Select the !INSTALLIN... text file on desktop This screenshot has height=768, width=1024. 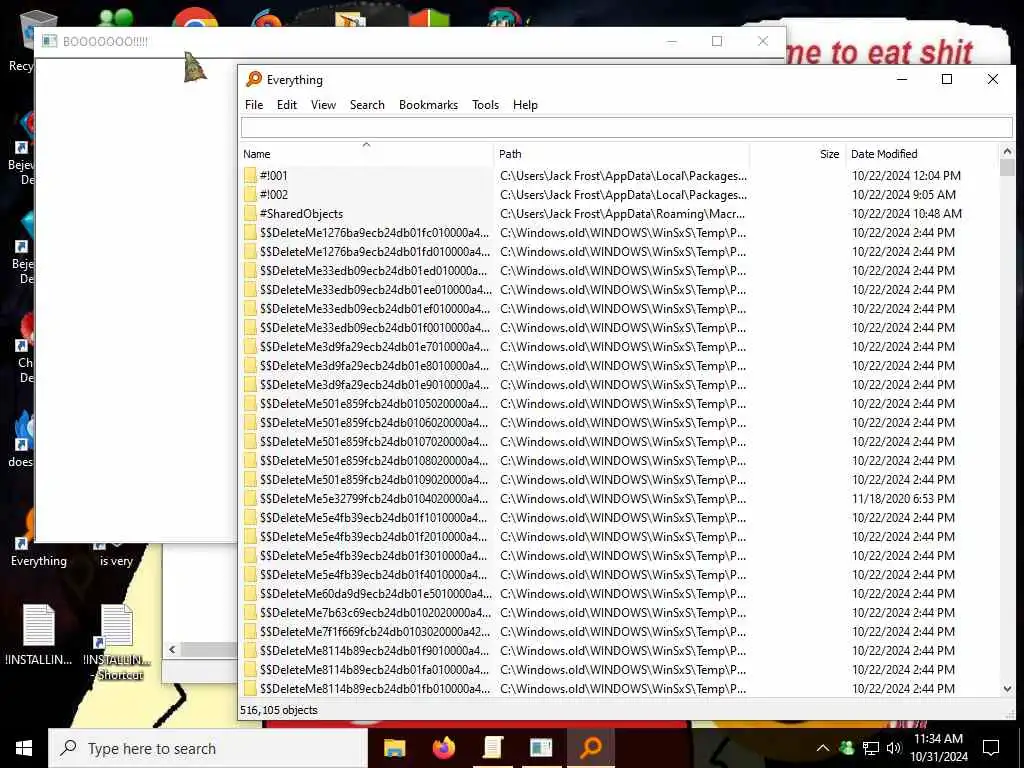point(39,634)
